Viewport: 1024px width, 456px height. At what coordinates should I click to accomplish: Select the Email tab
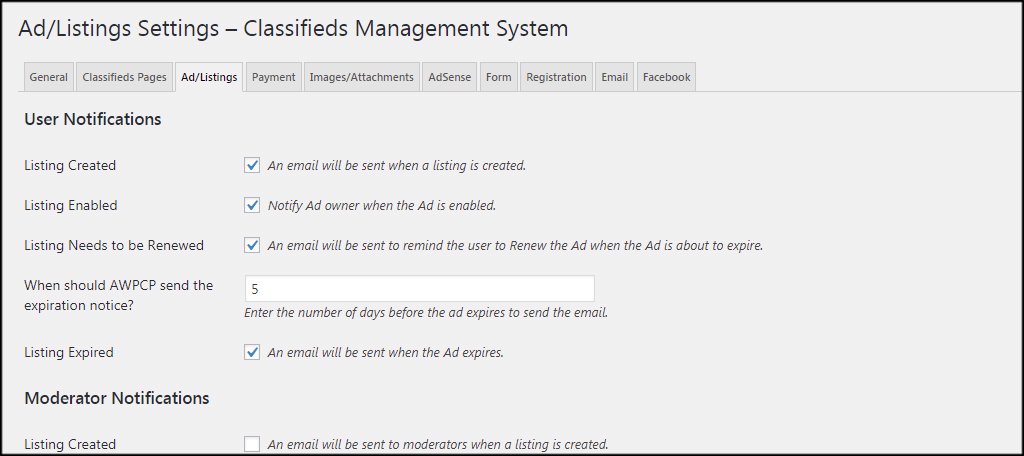(615, 77)
